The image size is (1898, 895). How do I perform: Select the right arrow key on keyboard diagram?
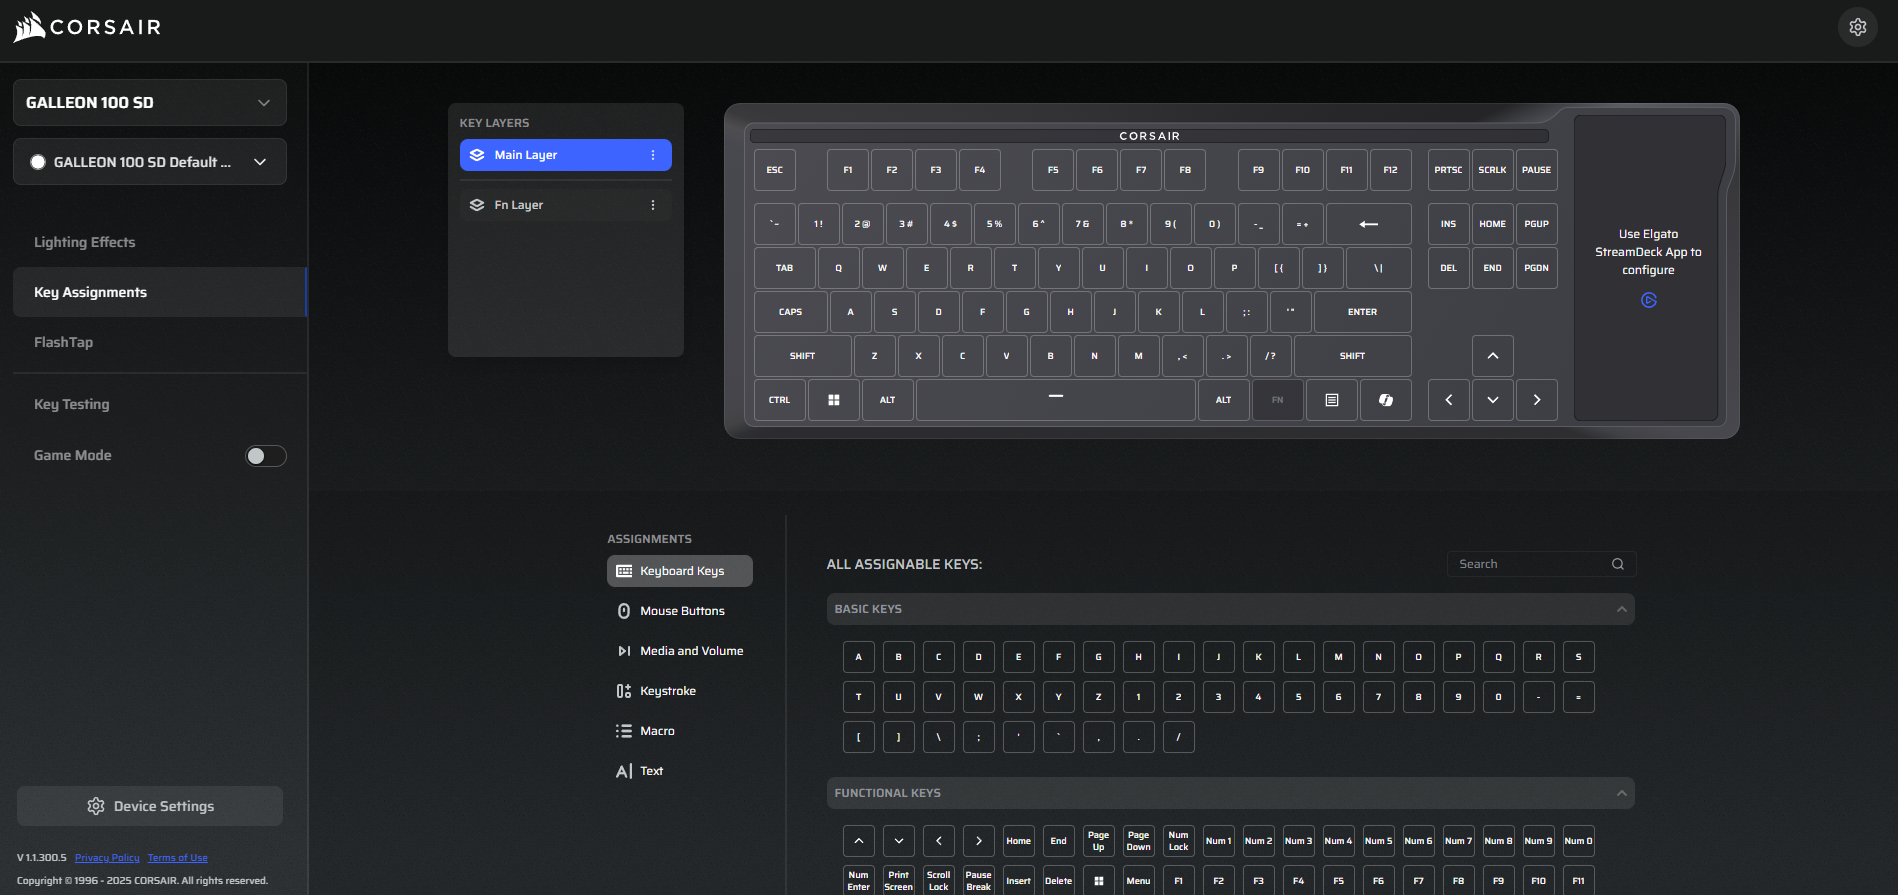pos(1536,400)
